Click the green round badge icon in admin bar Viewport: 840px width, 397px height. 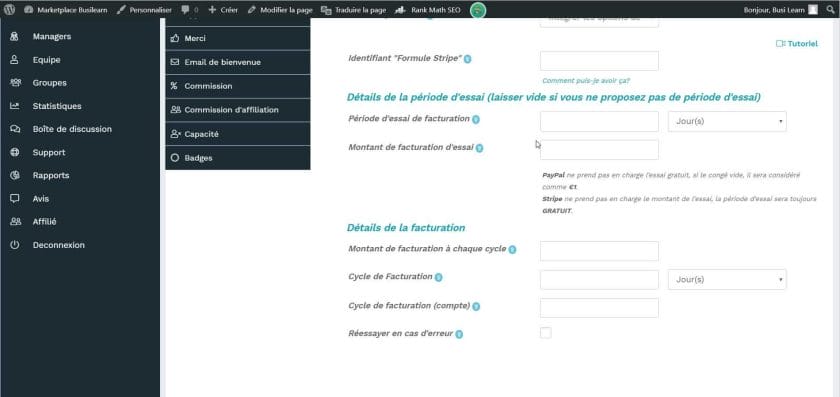click(478, 10)
